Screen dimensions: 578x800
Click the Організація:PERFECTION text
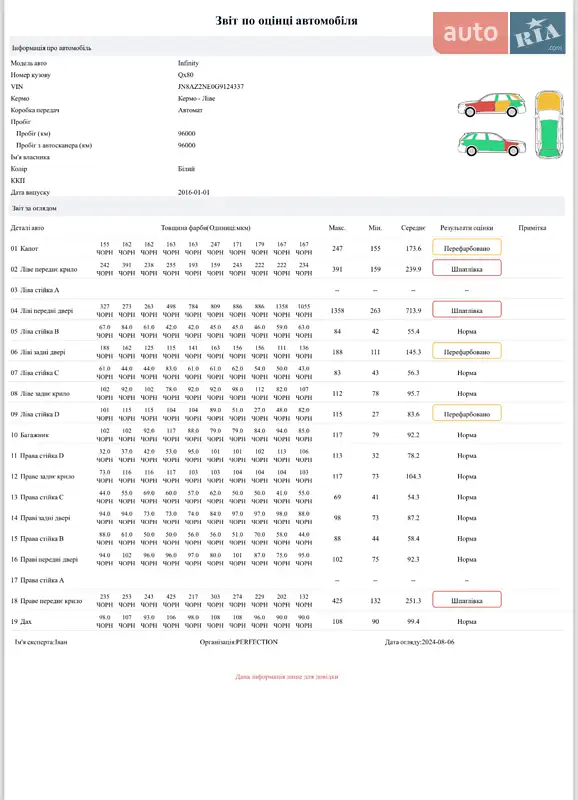pos(239,642)
